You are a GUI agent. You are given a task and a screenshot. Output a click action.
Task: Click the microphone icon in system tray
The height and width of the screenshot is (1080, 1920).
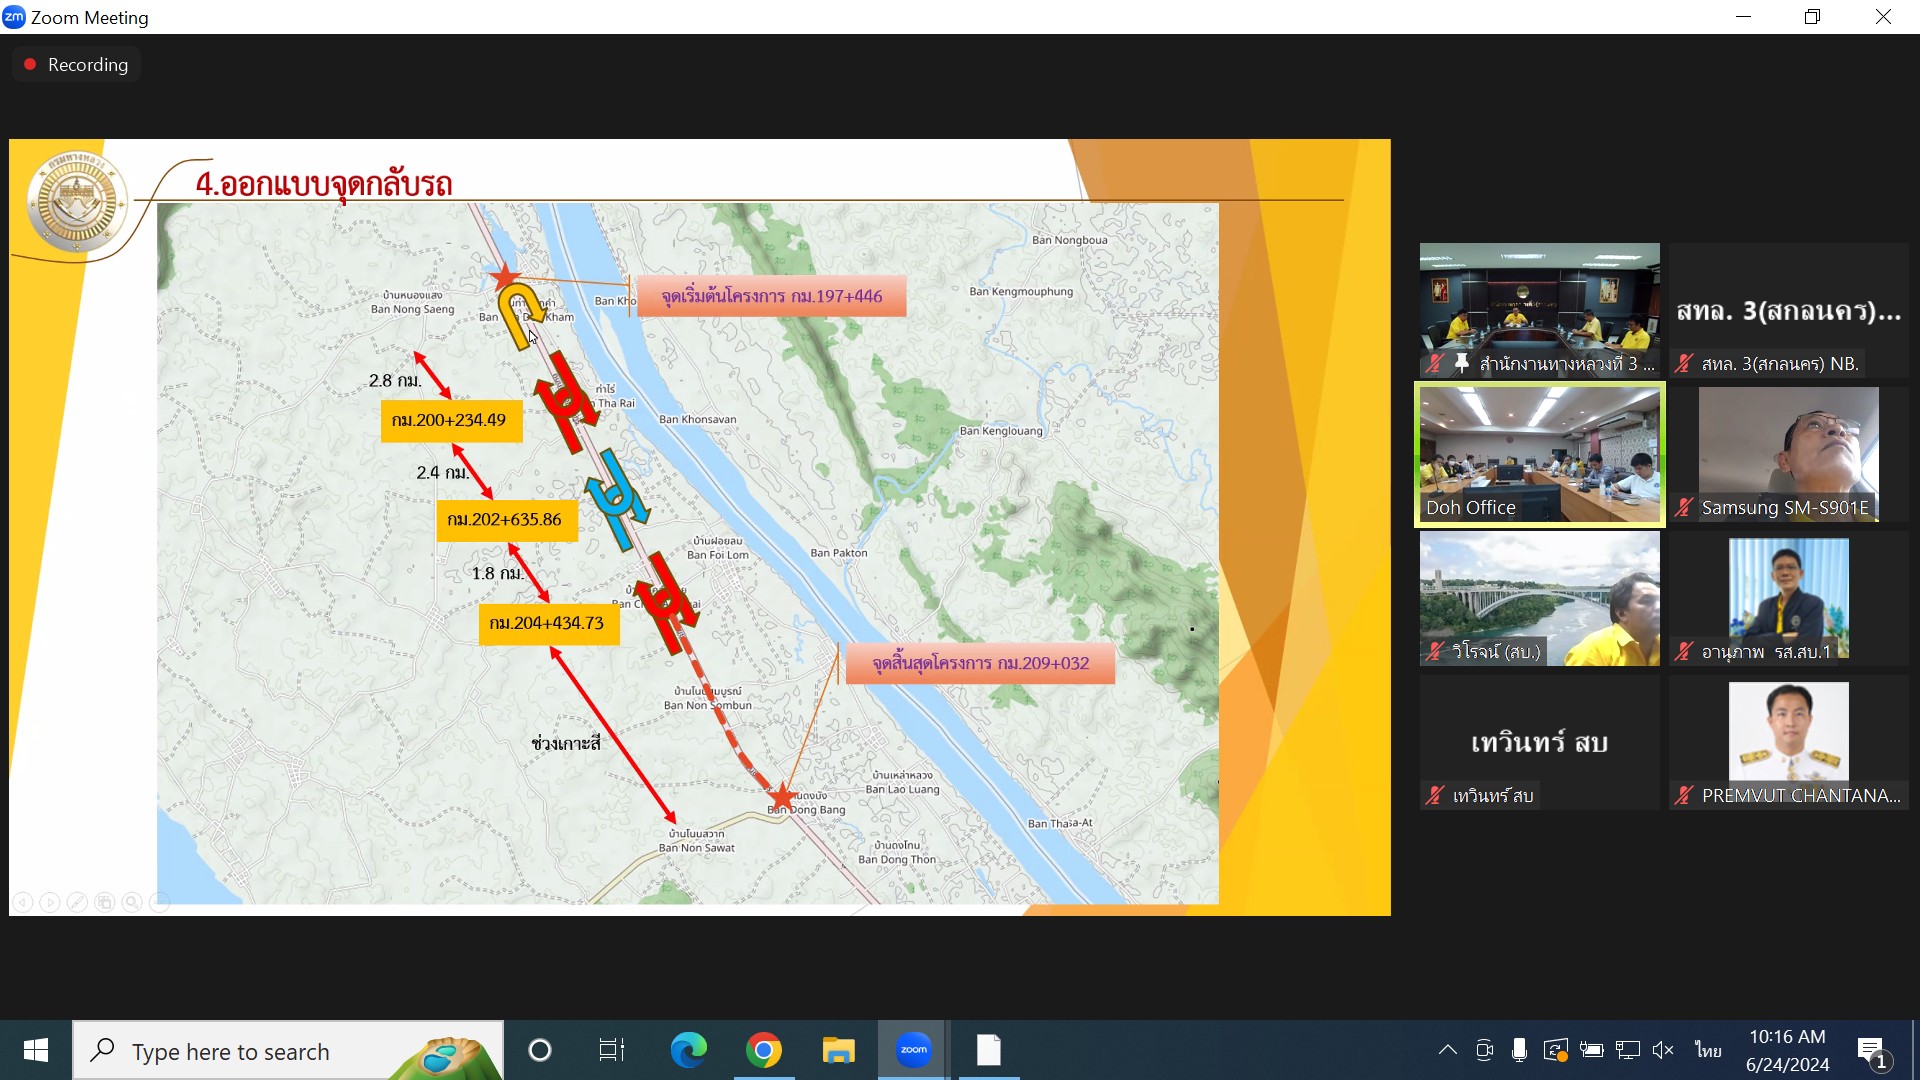click(x=1519, y=1050)
